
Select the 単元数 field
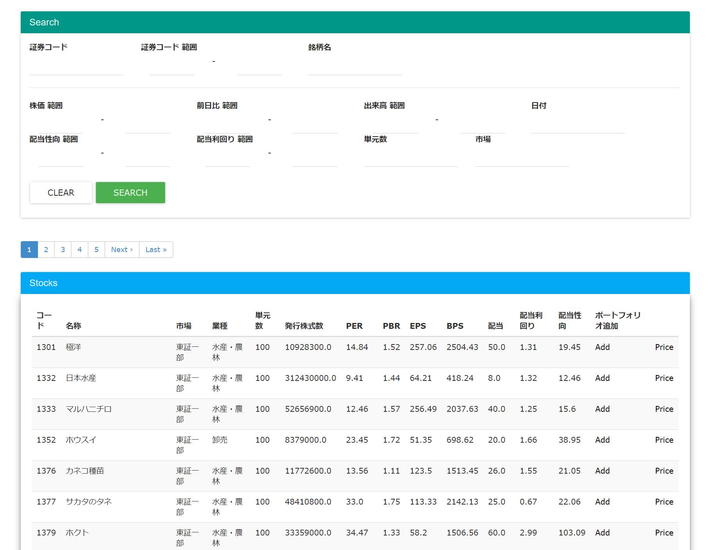[x=411, y=158]
